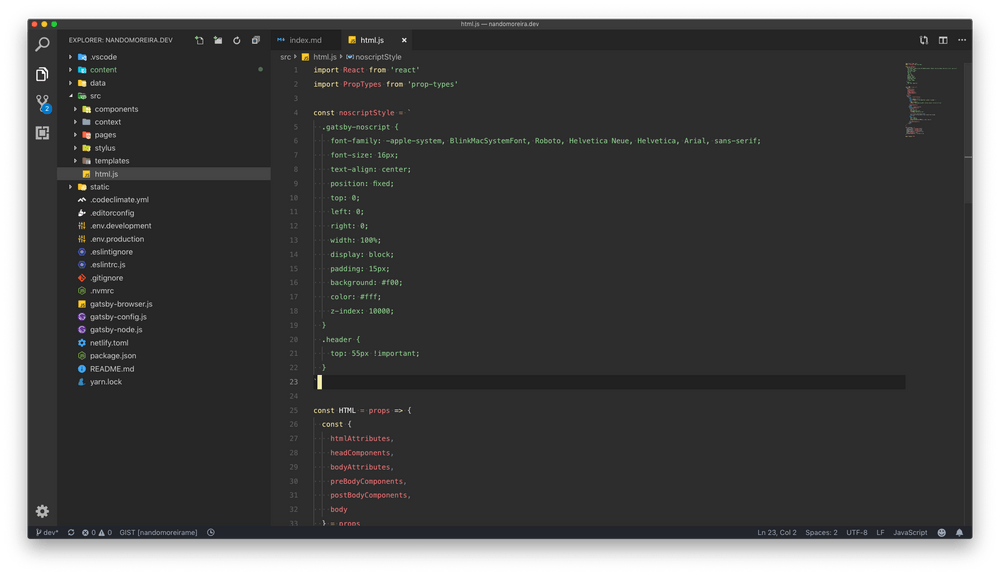Image resolution: width=1000 pixels, height=575 pixels.
Task: Expand the stylus folder
Action: point(105,148)
